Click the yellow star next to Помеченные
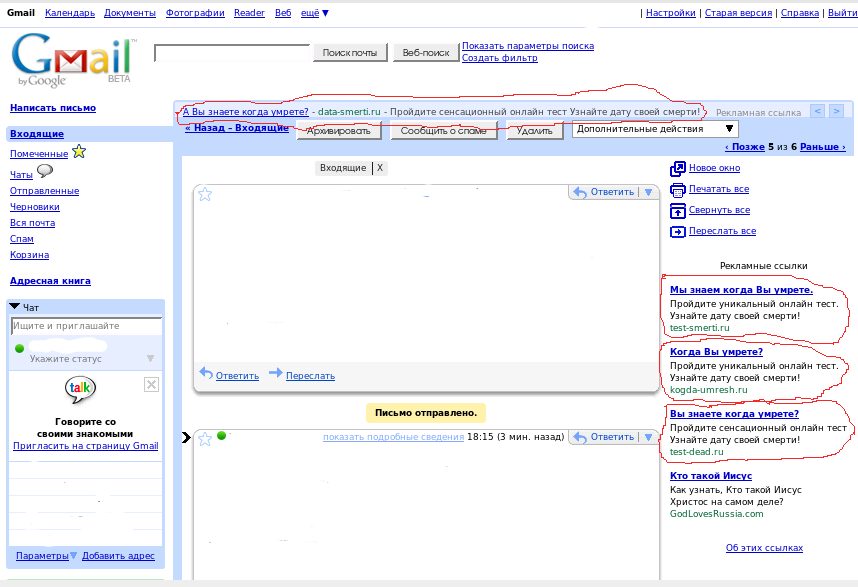 click(x=79, y=152)
